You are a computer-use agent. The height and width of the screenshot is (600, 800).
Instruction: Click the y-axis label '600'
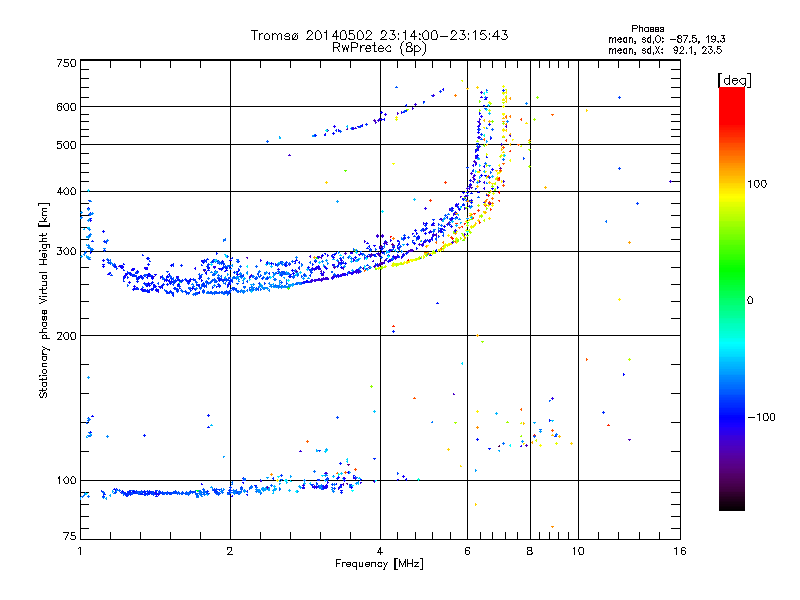pyautogui.click(x=66, y=107)
